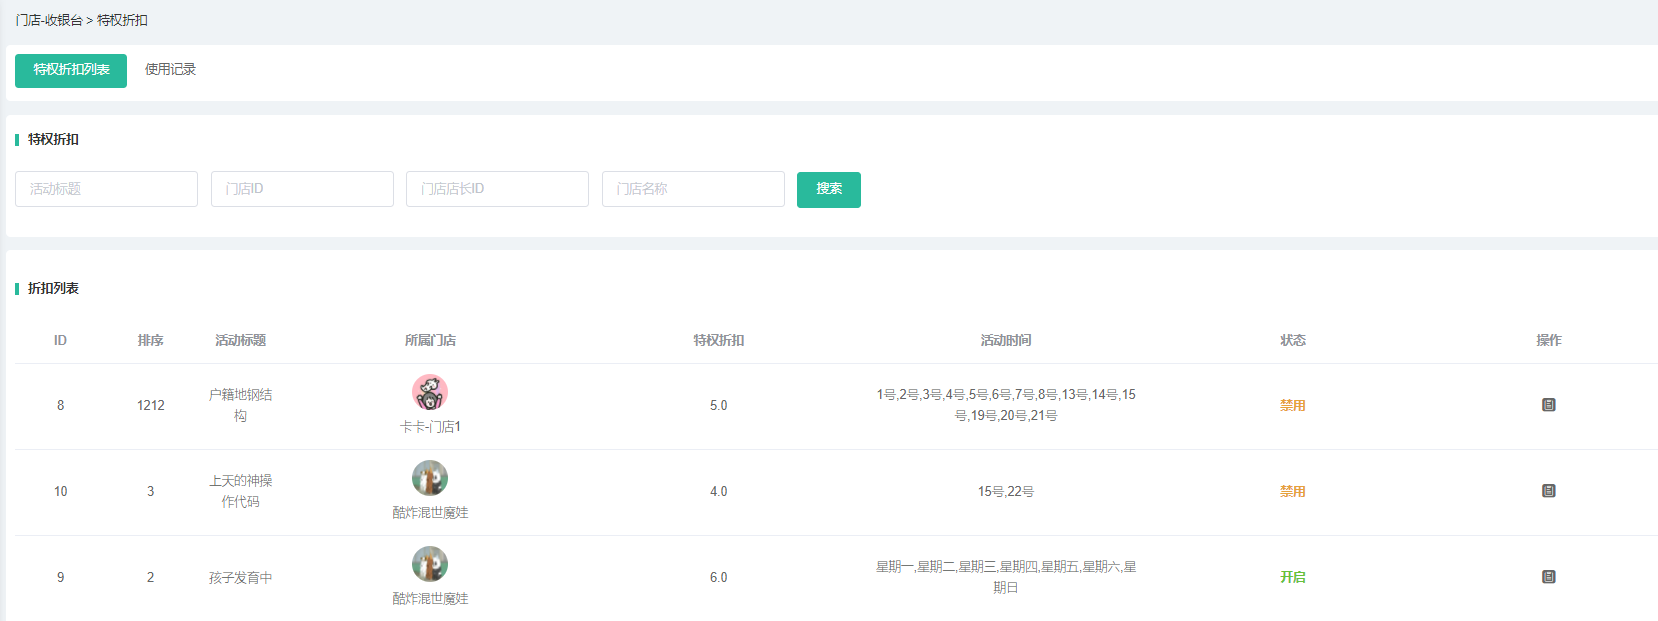Open the action icon for 上天的神操作代码 row
Image resolution: width=1658 pixels, height=621 pixels.
(1548, 491)
